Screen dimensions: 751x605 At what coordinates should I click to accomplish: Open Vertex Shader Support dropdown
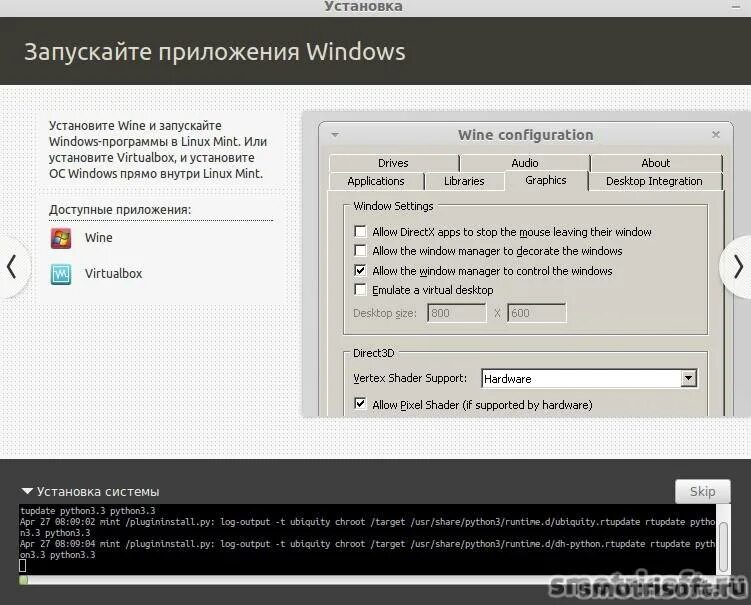(689, 378)
